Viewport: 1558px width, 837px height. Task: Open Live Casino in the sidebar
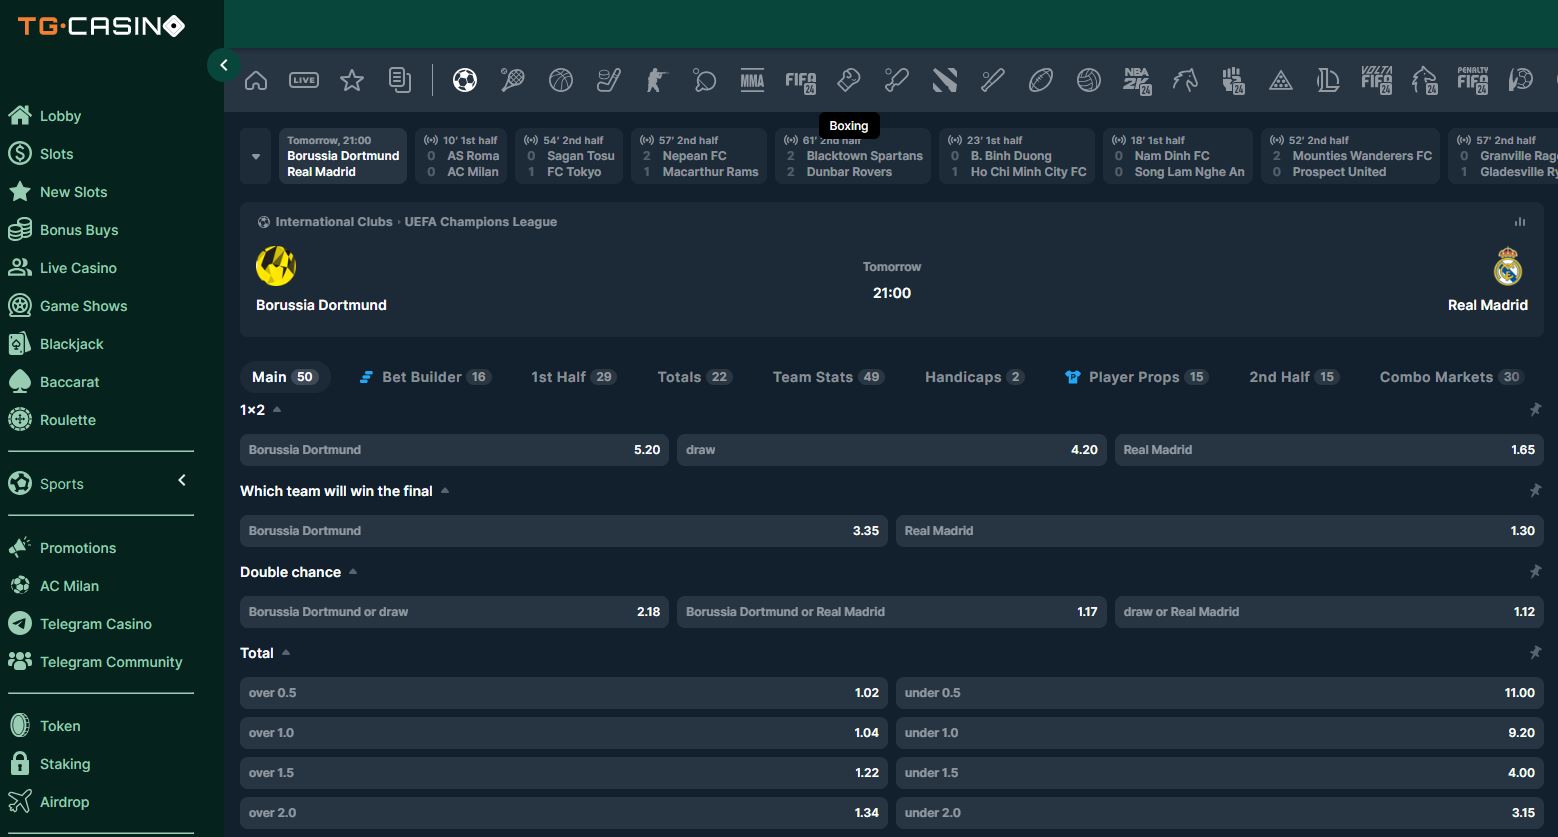(78, 268)
